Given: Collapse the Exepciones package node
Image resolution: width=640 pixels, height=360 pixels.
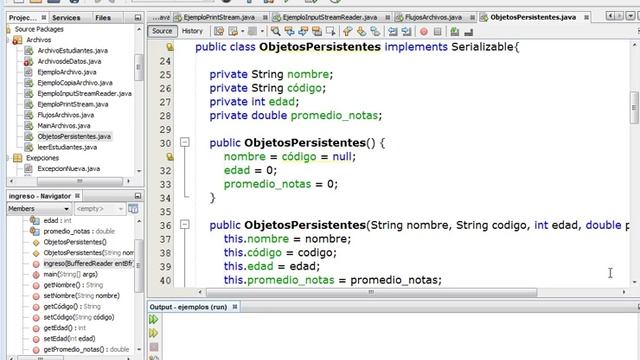Looking at the screenshot, I should click(x=8, y=158).
